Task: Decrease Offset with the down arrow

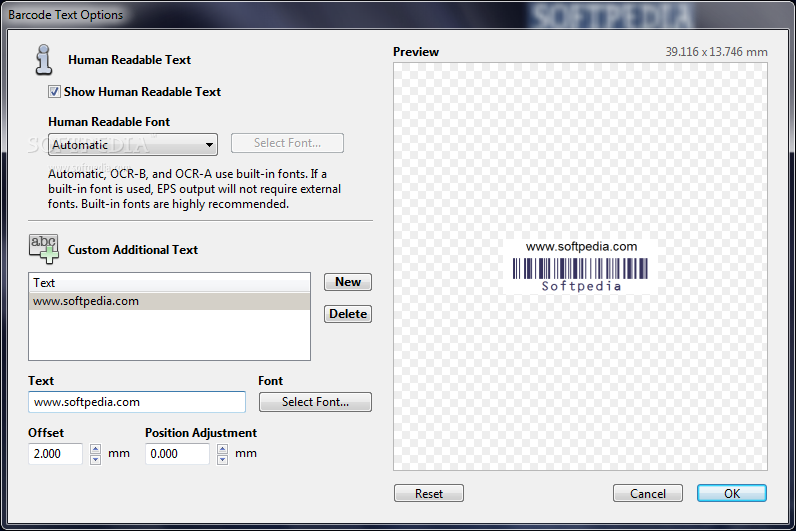Action: point(95,459)
